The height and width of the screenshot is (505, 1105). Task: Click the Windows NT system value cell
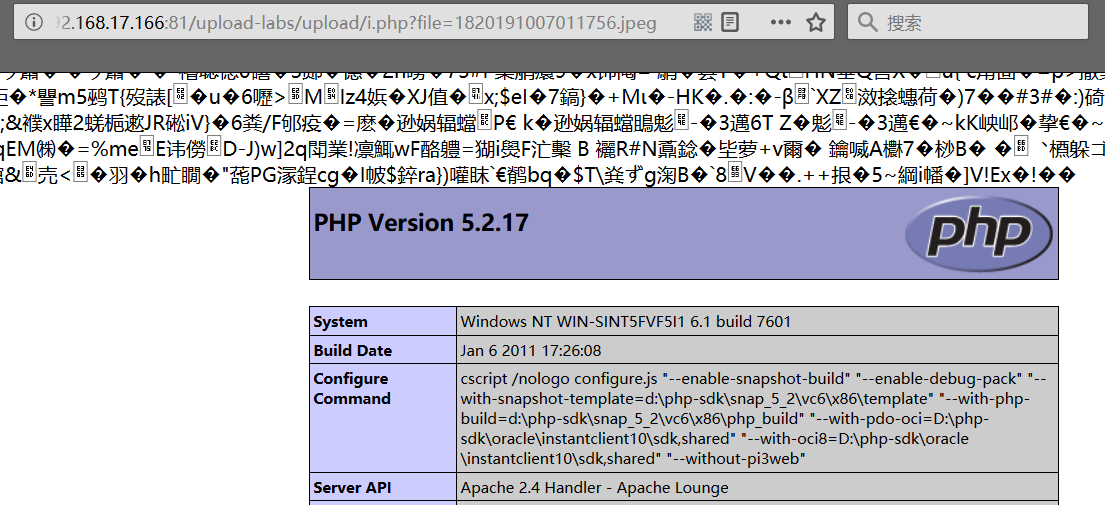coord(625,322)
